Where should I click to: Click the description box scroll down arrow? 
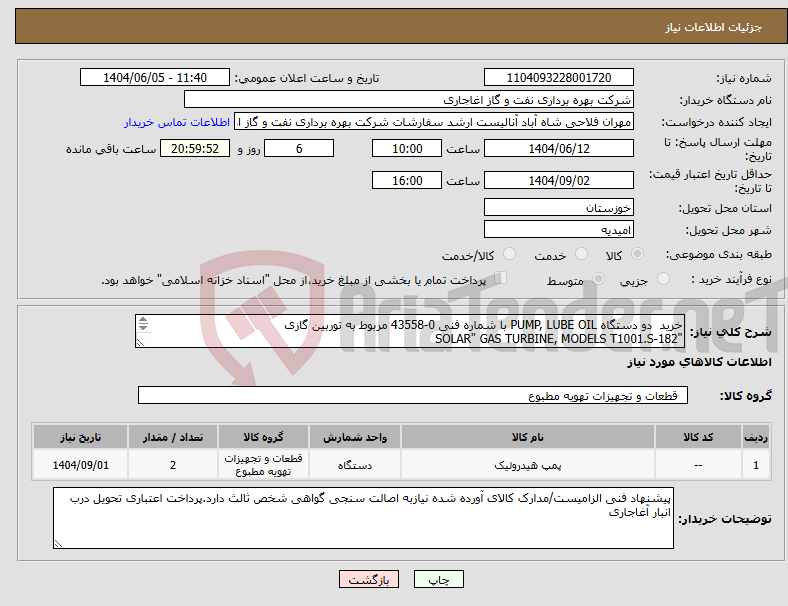pos(143,327)
